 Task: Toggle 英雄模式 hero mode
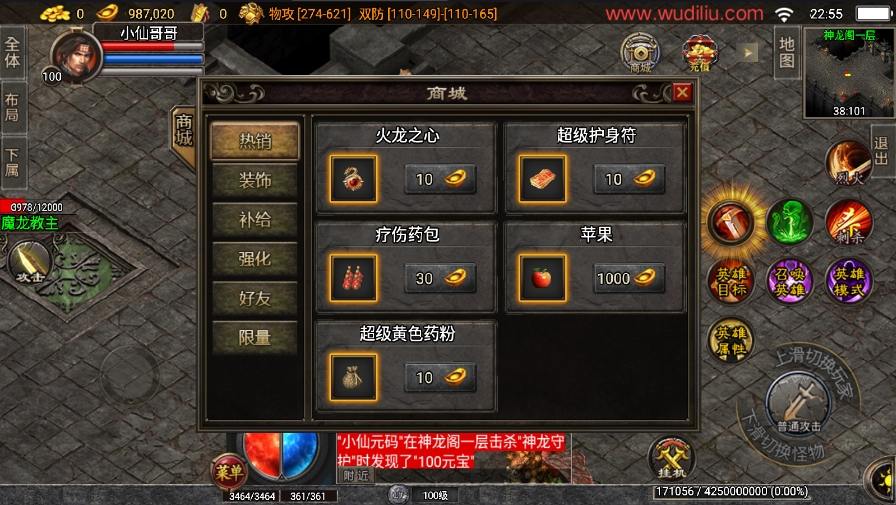[x=849, y=281]
